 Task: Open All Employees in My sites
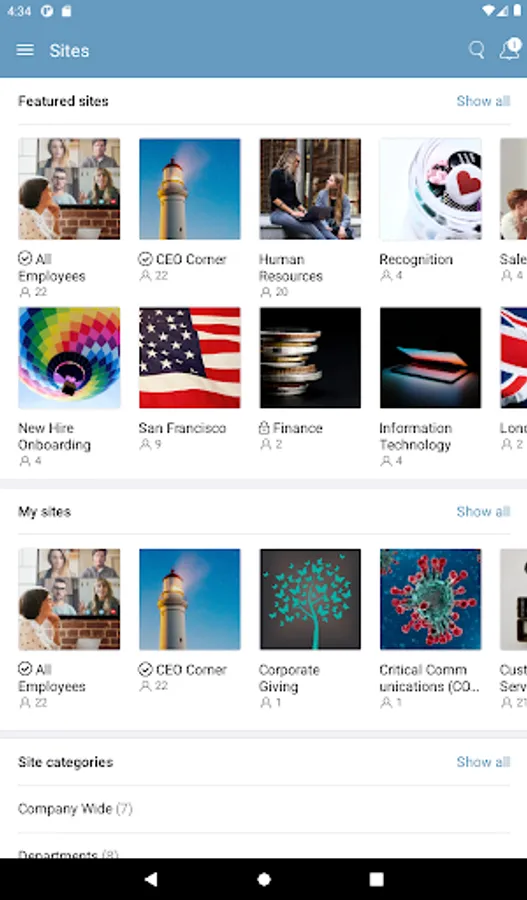pos(69,599)
